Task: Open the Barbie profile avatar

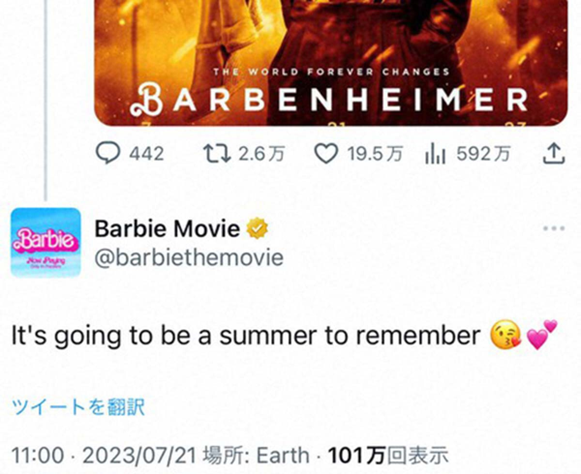Action: (x=46, y=243)
